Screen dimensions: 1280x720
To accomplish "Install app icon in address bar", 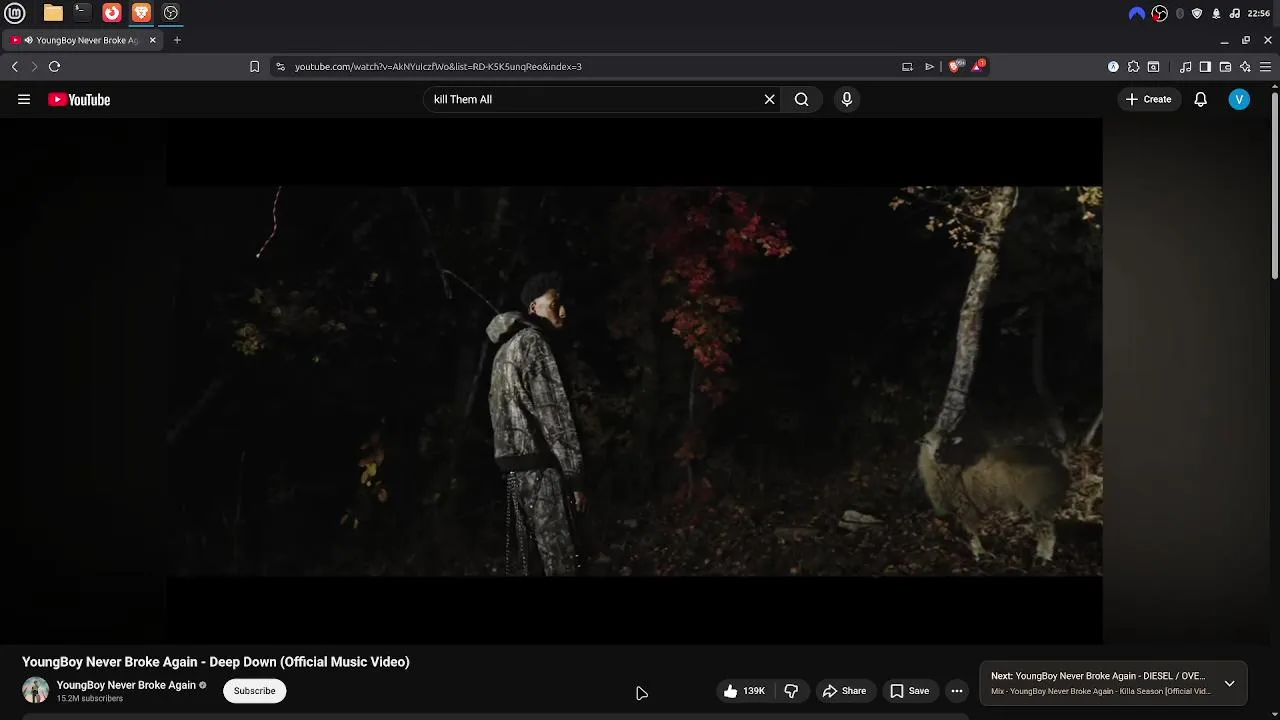I will point(907,67).
